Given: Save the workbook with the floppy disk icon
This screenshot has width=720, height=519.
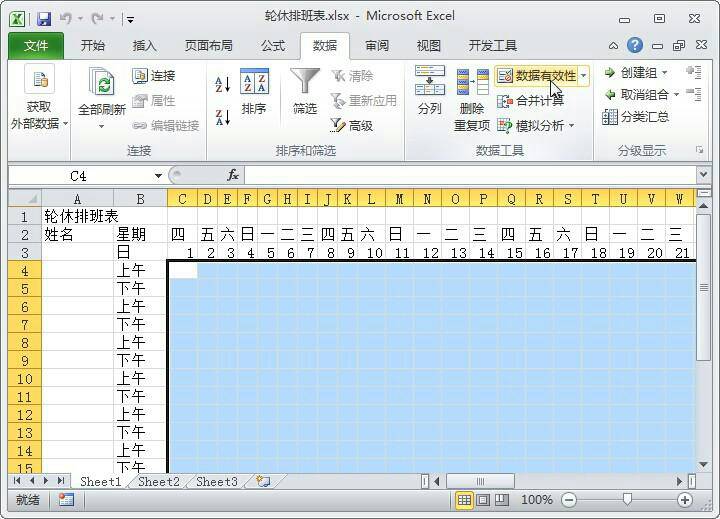Looking at the screenshot, I should tap(44, 19).
